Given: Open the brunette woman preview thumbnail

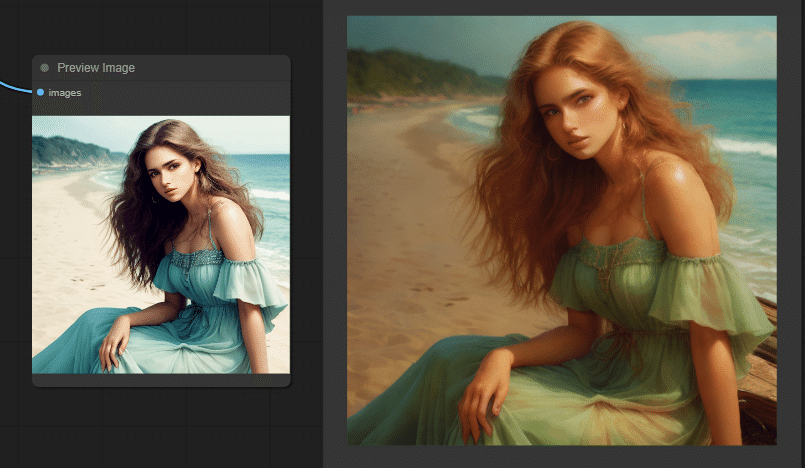Looking at the screenshot, I should tap(161, 245).
